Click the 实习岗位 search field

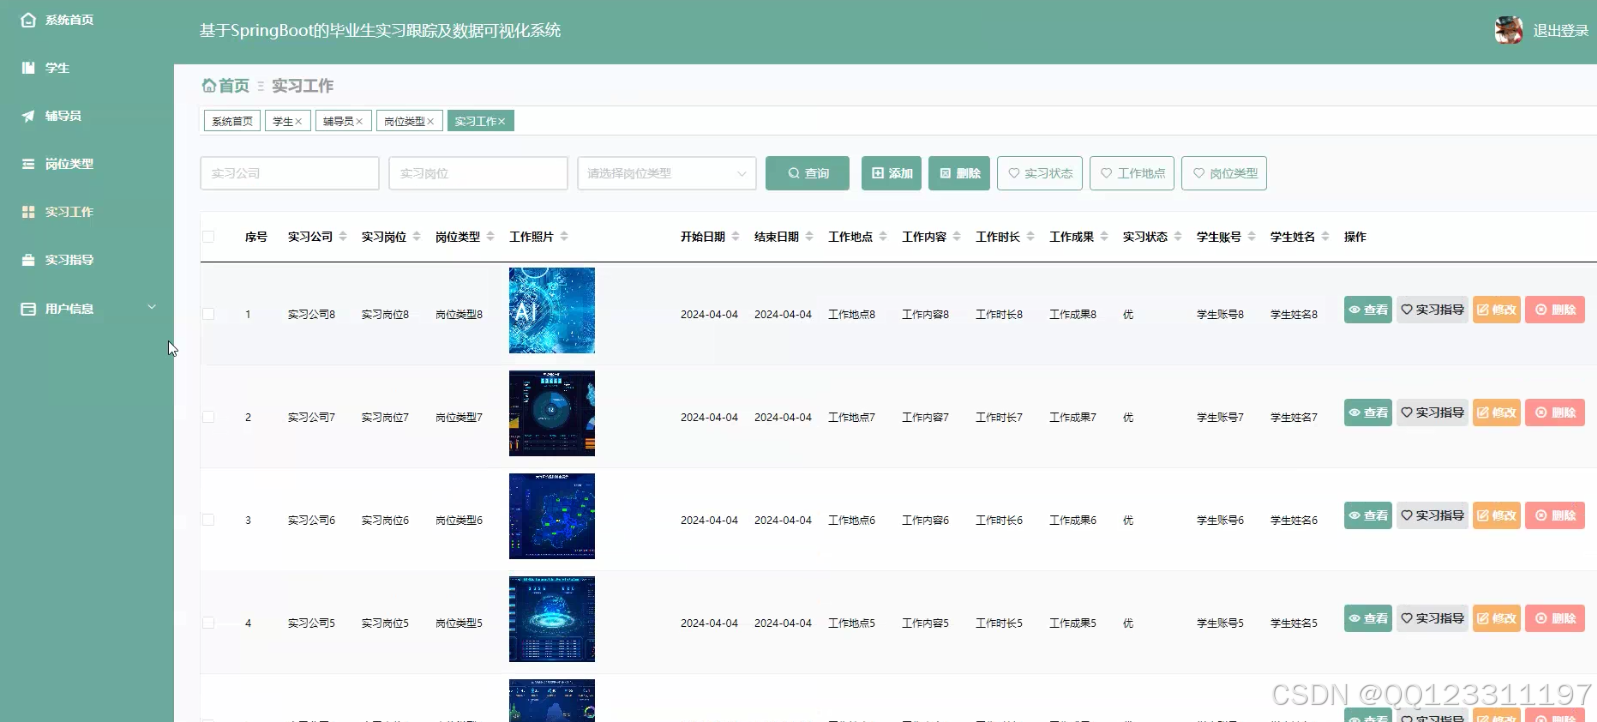[478, 173]
